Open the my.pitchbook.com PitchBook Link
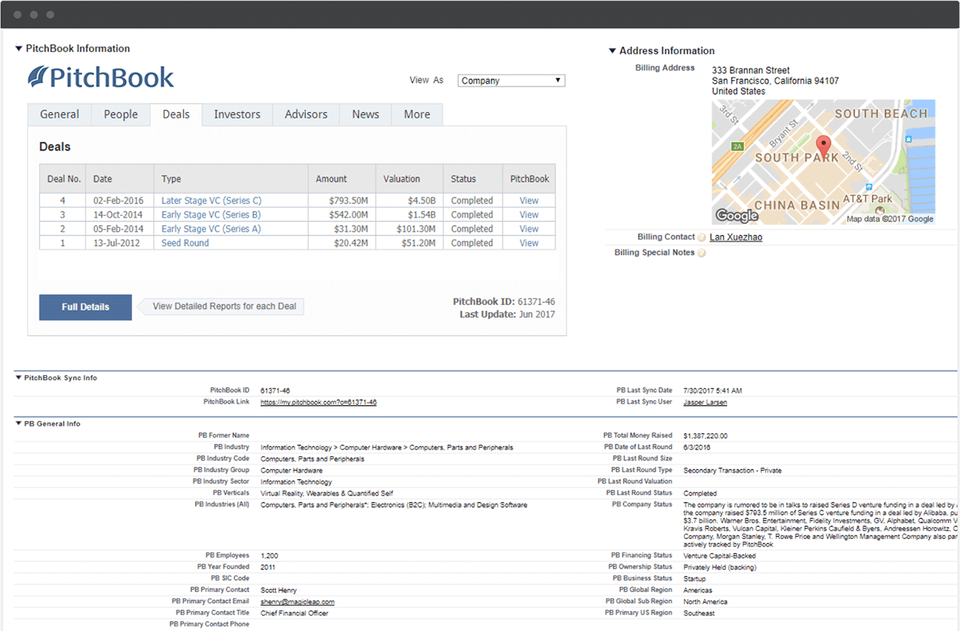 318,402
